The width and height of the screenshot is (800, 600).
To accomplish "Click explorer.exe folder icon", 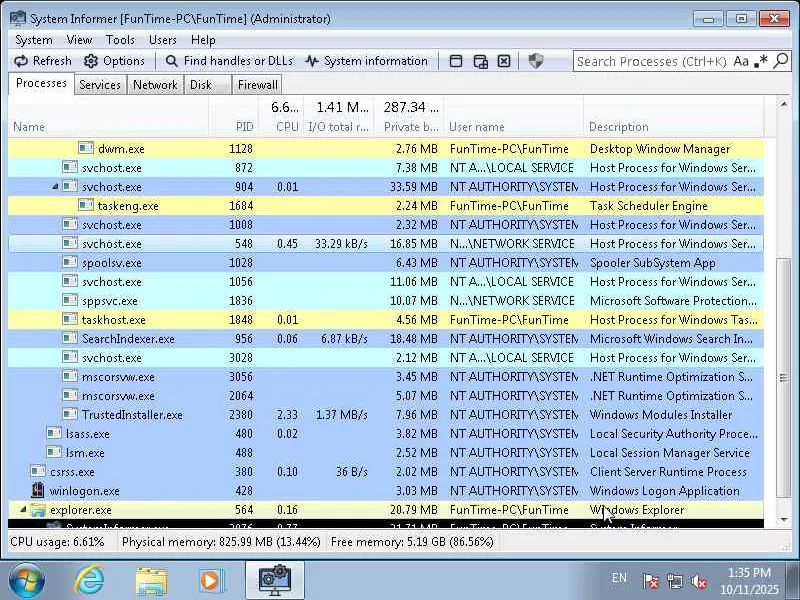I will click(x=38, y=509).
